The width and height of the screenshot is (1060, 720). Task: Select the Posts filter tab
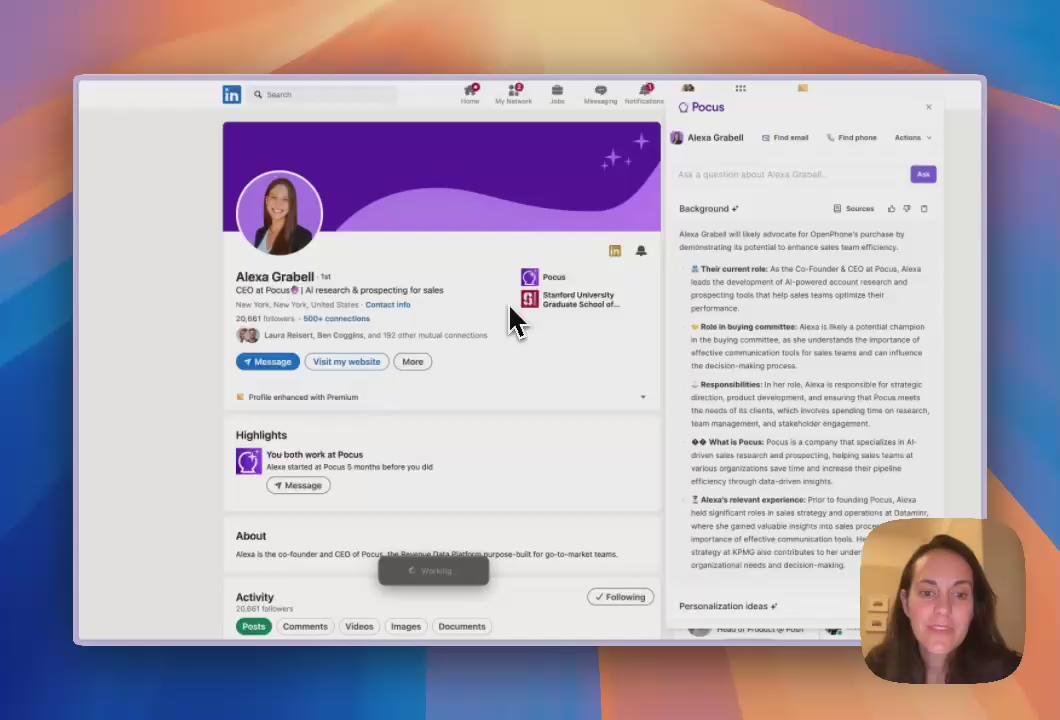pyautogui.click(x=254, y=626)
